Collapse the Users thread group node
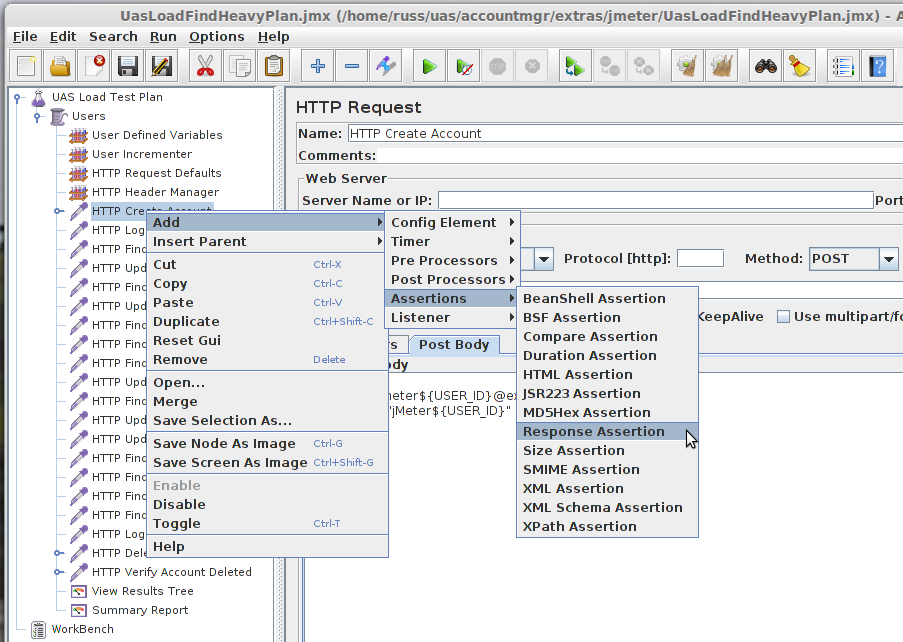 coord(37,117)
